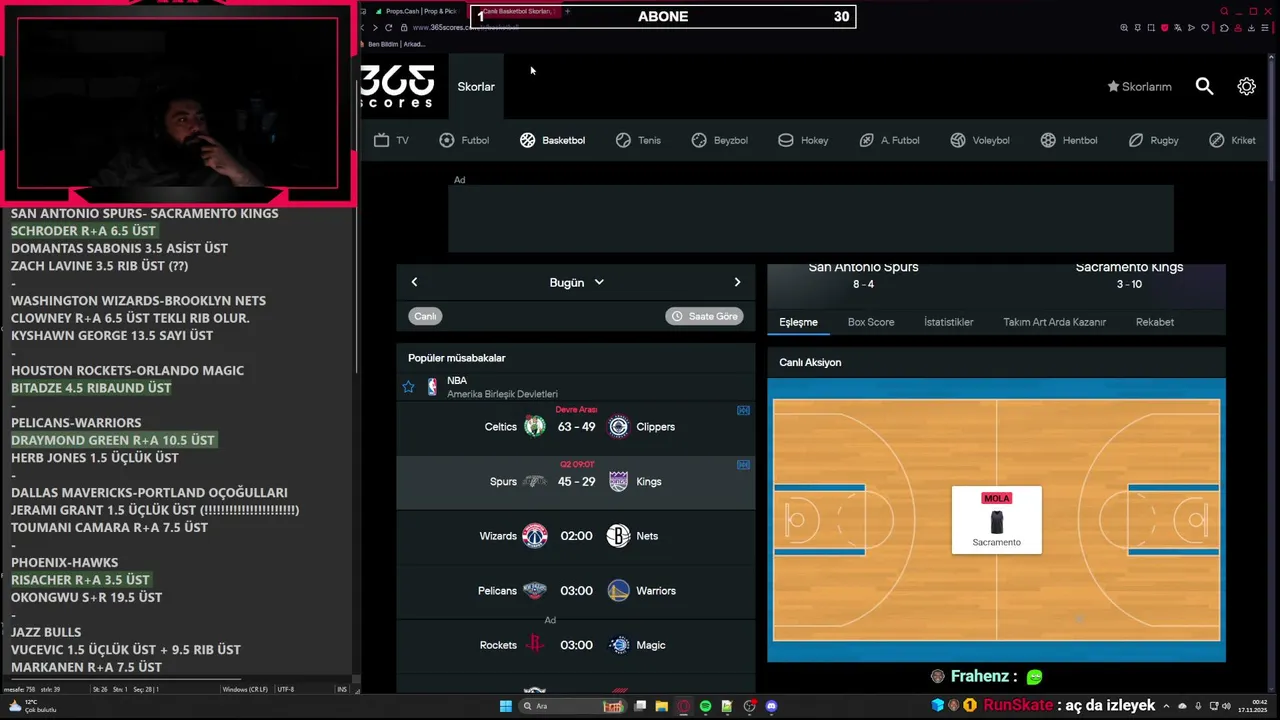Click the Celtics team logo
The width and height of the screenshot is (1280, 720).
point(535,427)
